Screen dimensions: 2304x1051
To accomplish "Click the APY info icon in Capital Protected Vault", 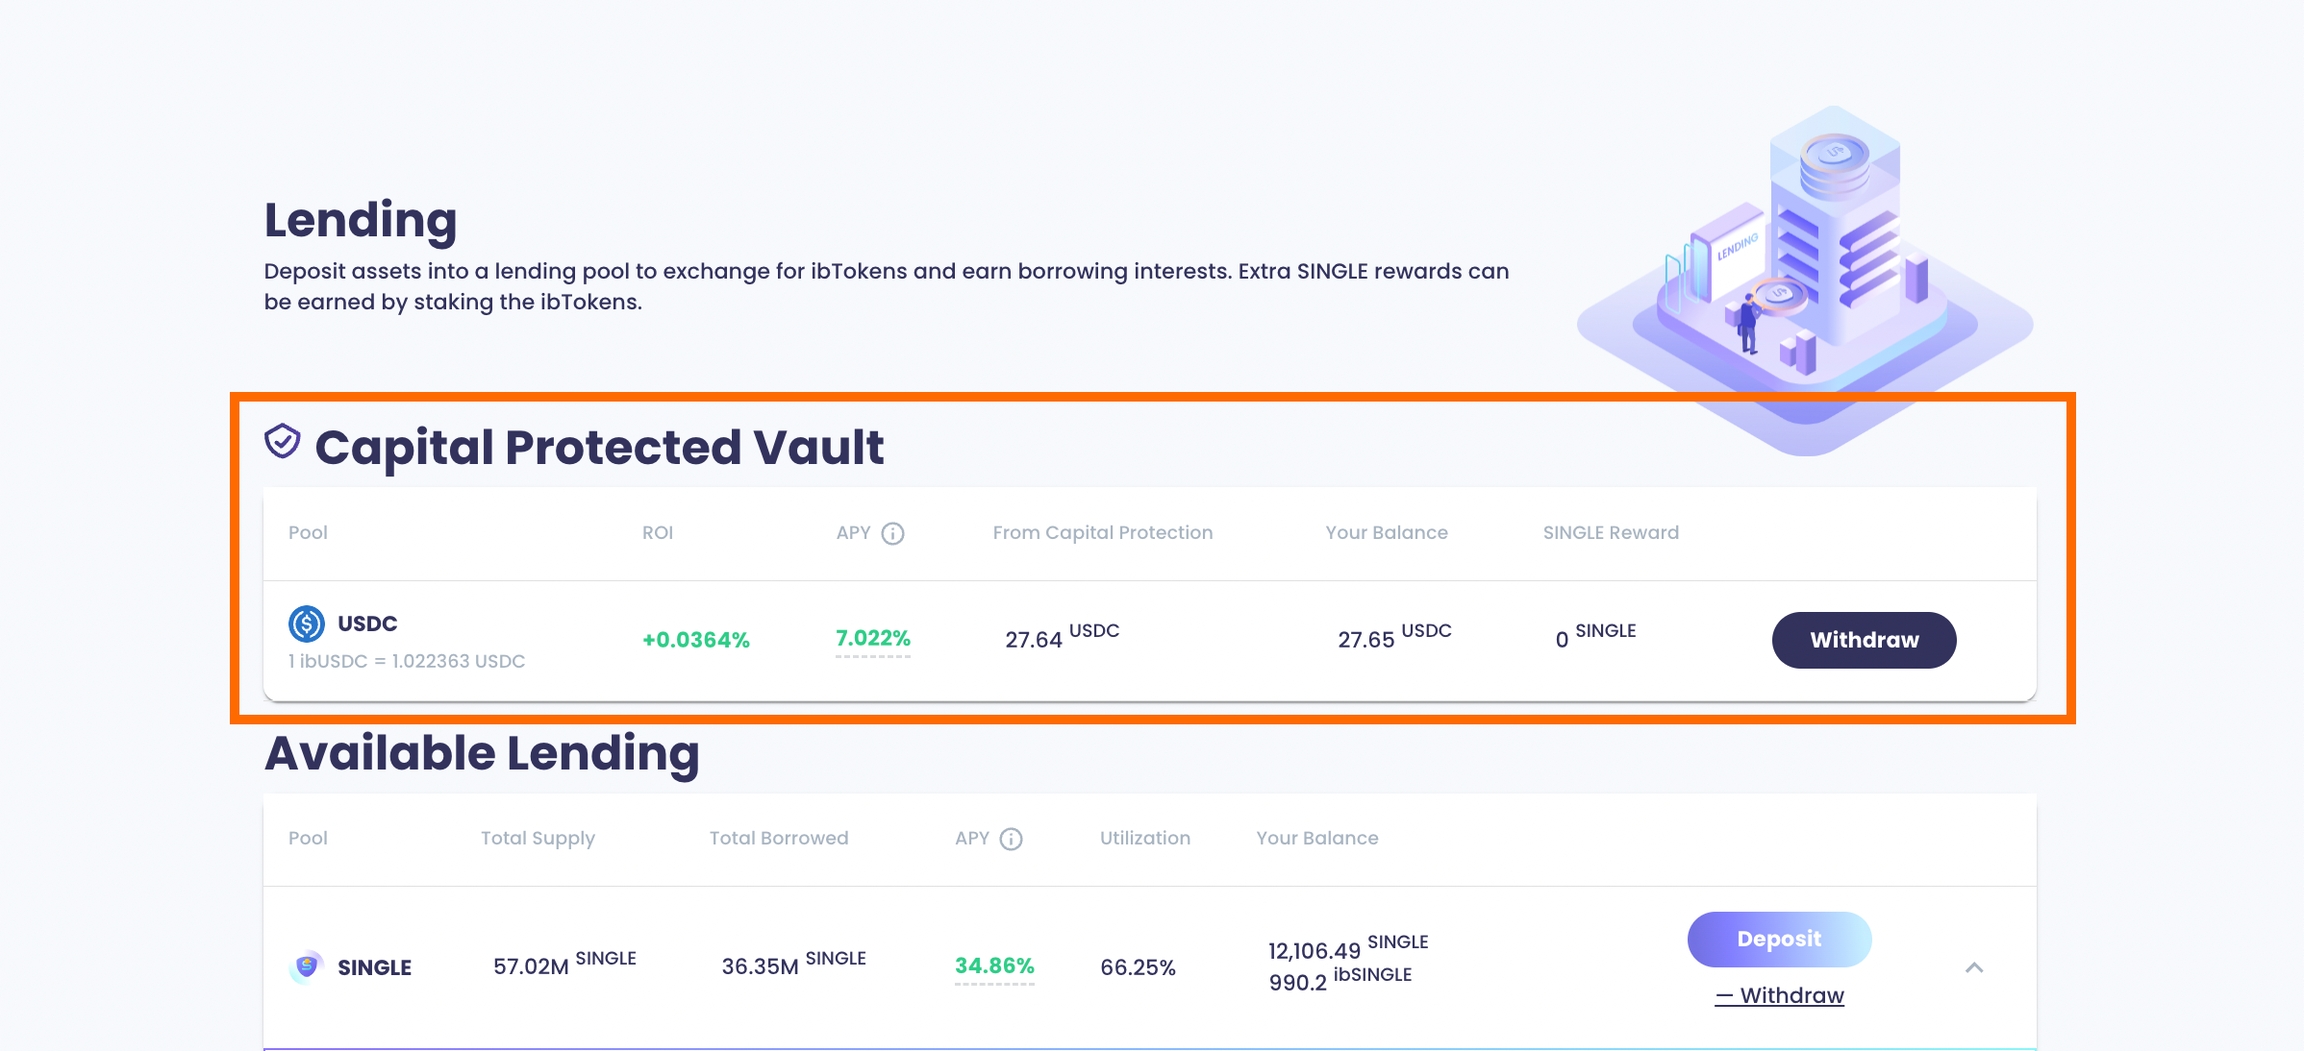I will point(893,534).
